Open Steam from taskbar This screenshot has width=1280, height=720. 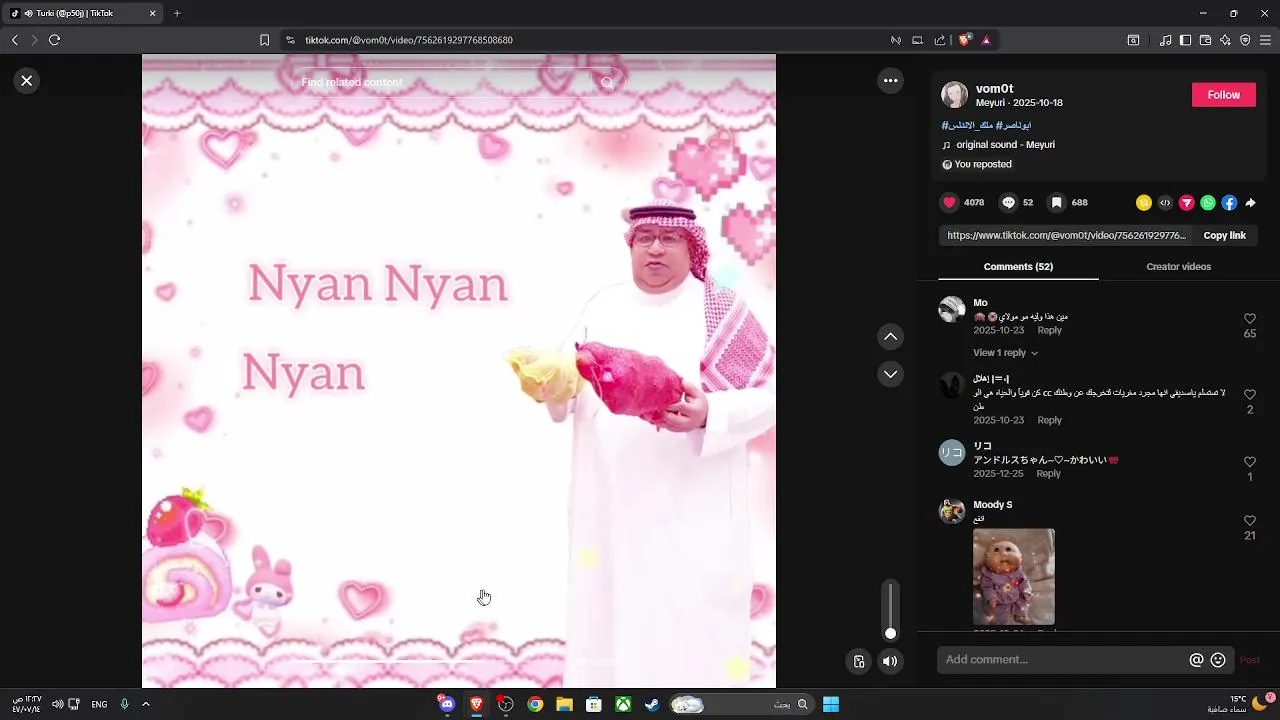tap(652, 705)
